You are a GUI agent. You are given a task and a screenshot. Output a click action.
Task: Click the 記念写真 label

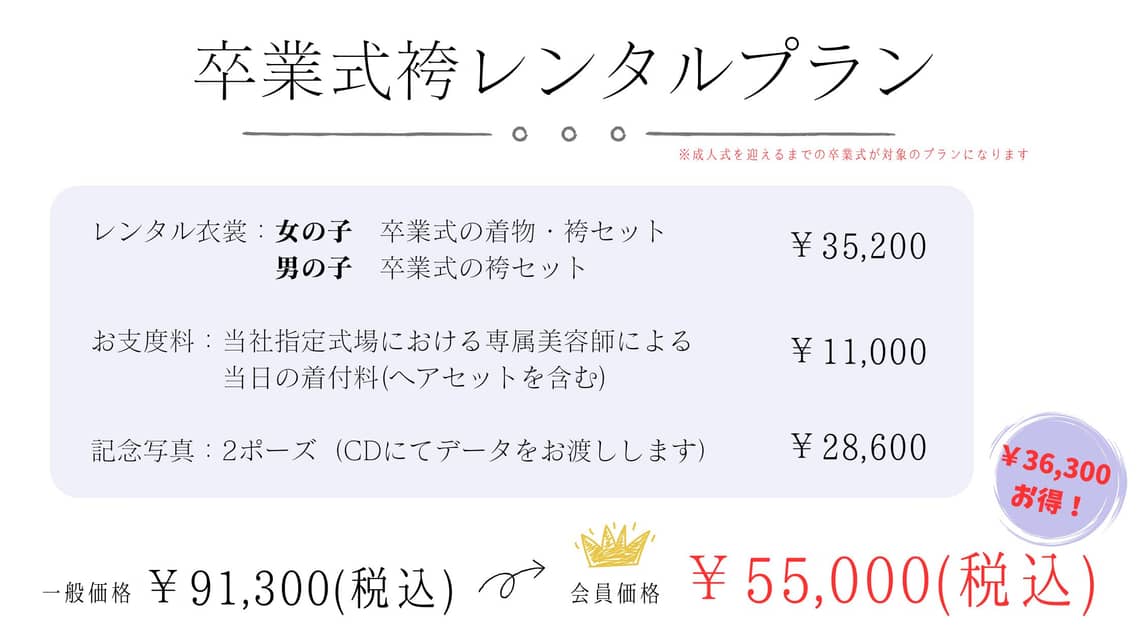click(x=143, y=451)
